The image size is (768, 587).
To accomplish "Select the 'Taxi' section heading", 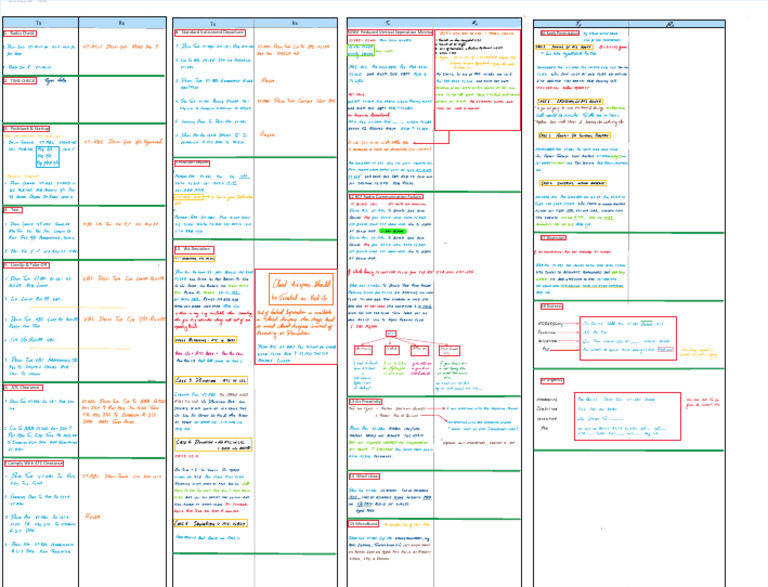I will (x=13, y=210).
